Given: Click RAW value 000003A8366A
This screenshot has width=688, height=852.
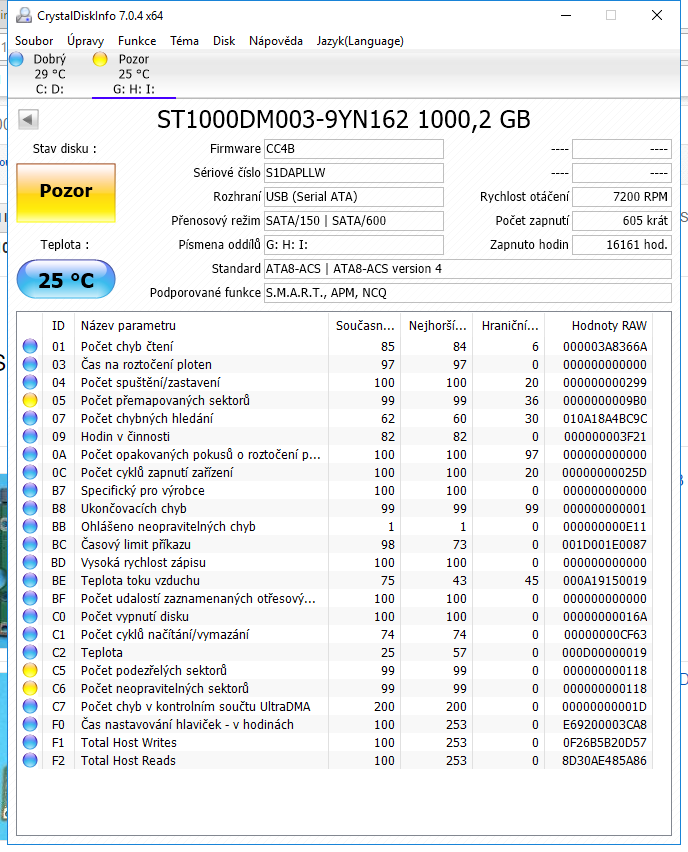Looking at the screenshot, I should 605,346.
